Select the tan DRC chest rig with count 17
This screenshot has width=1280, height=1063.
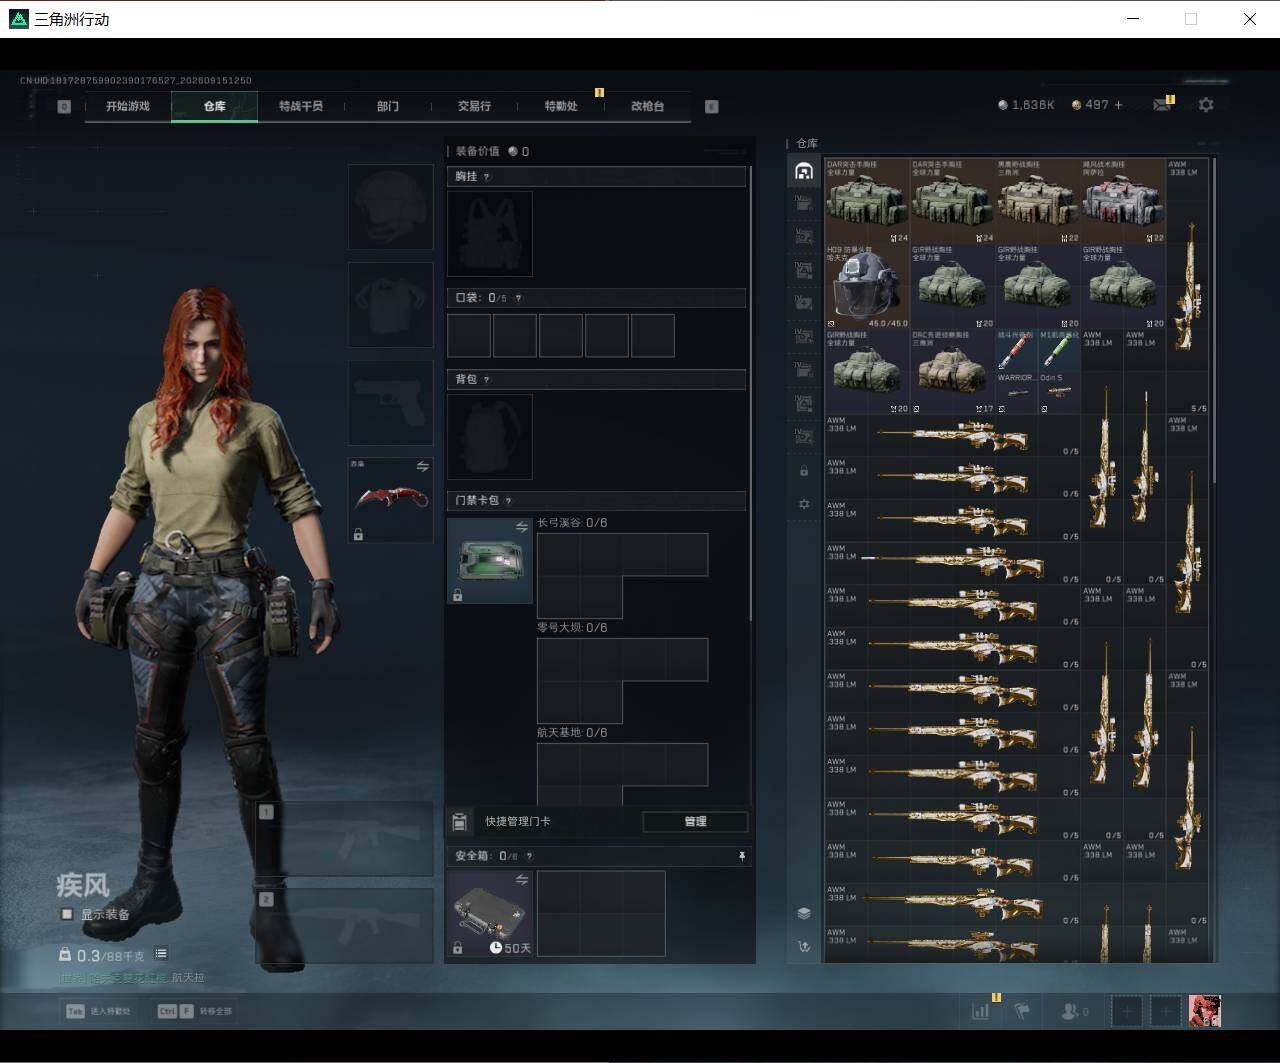pyautogui.click(x=953, y=372)
